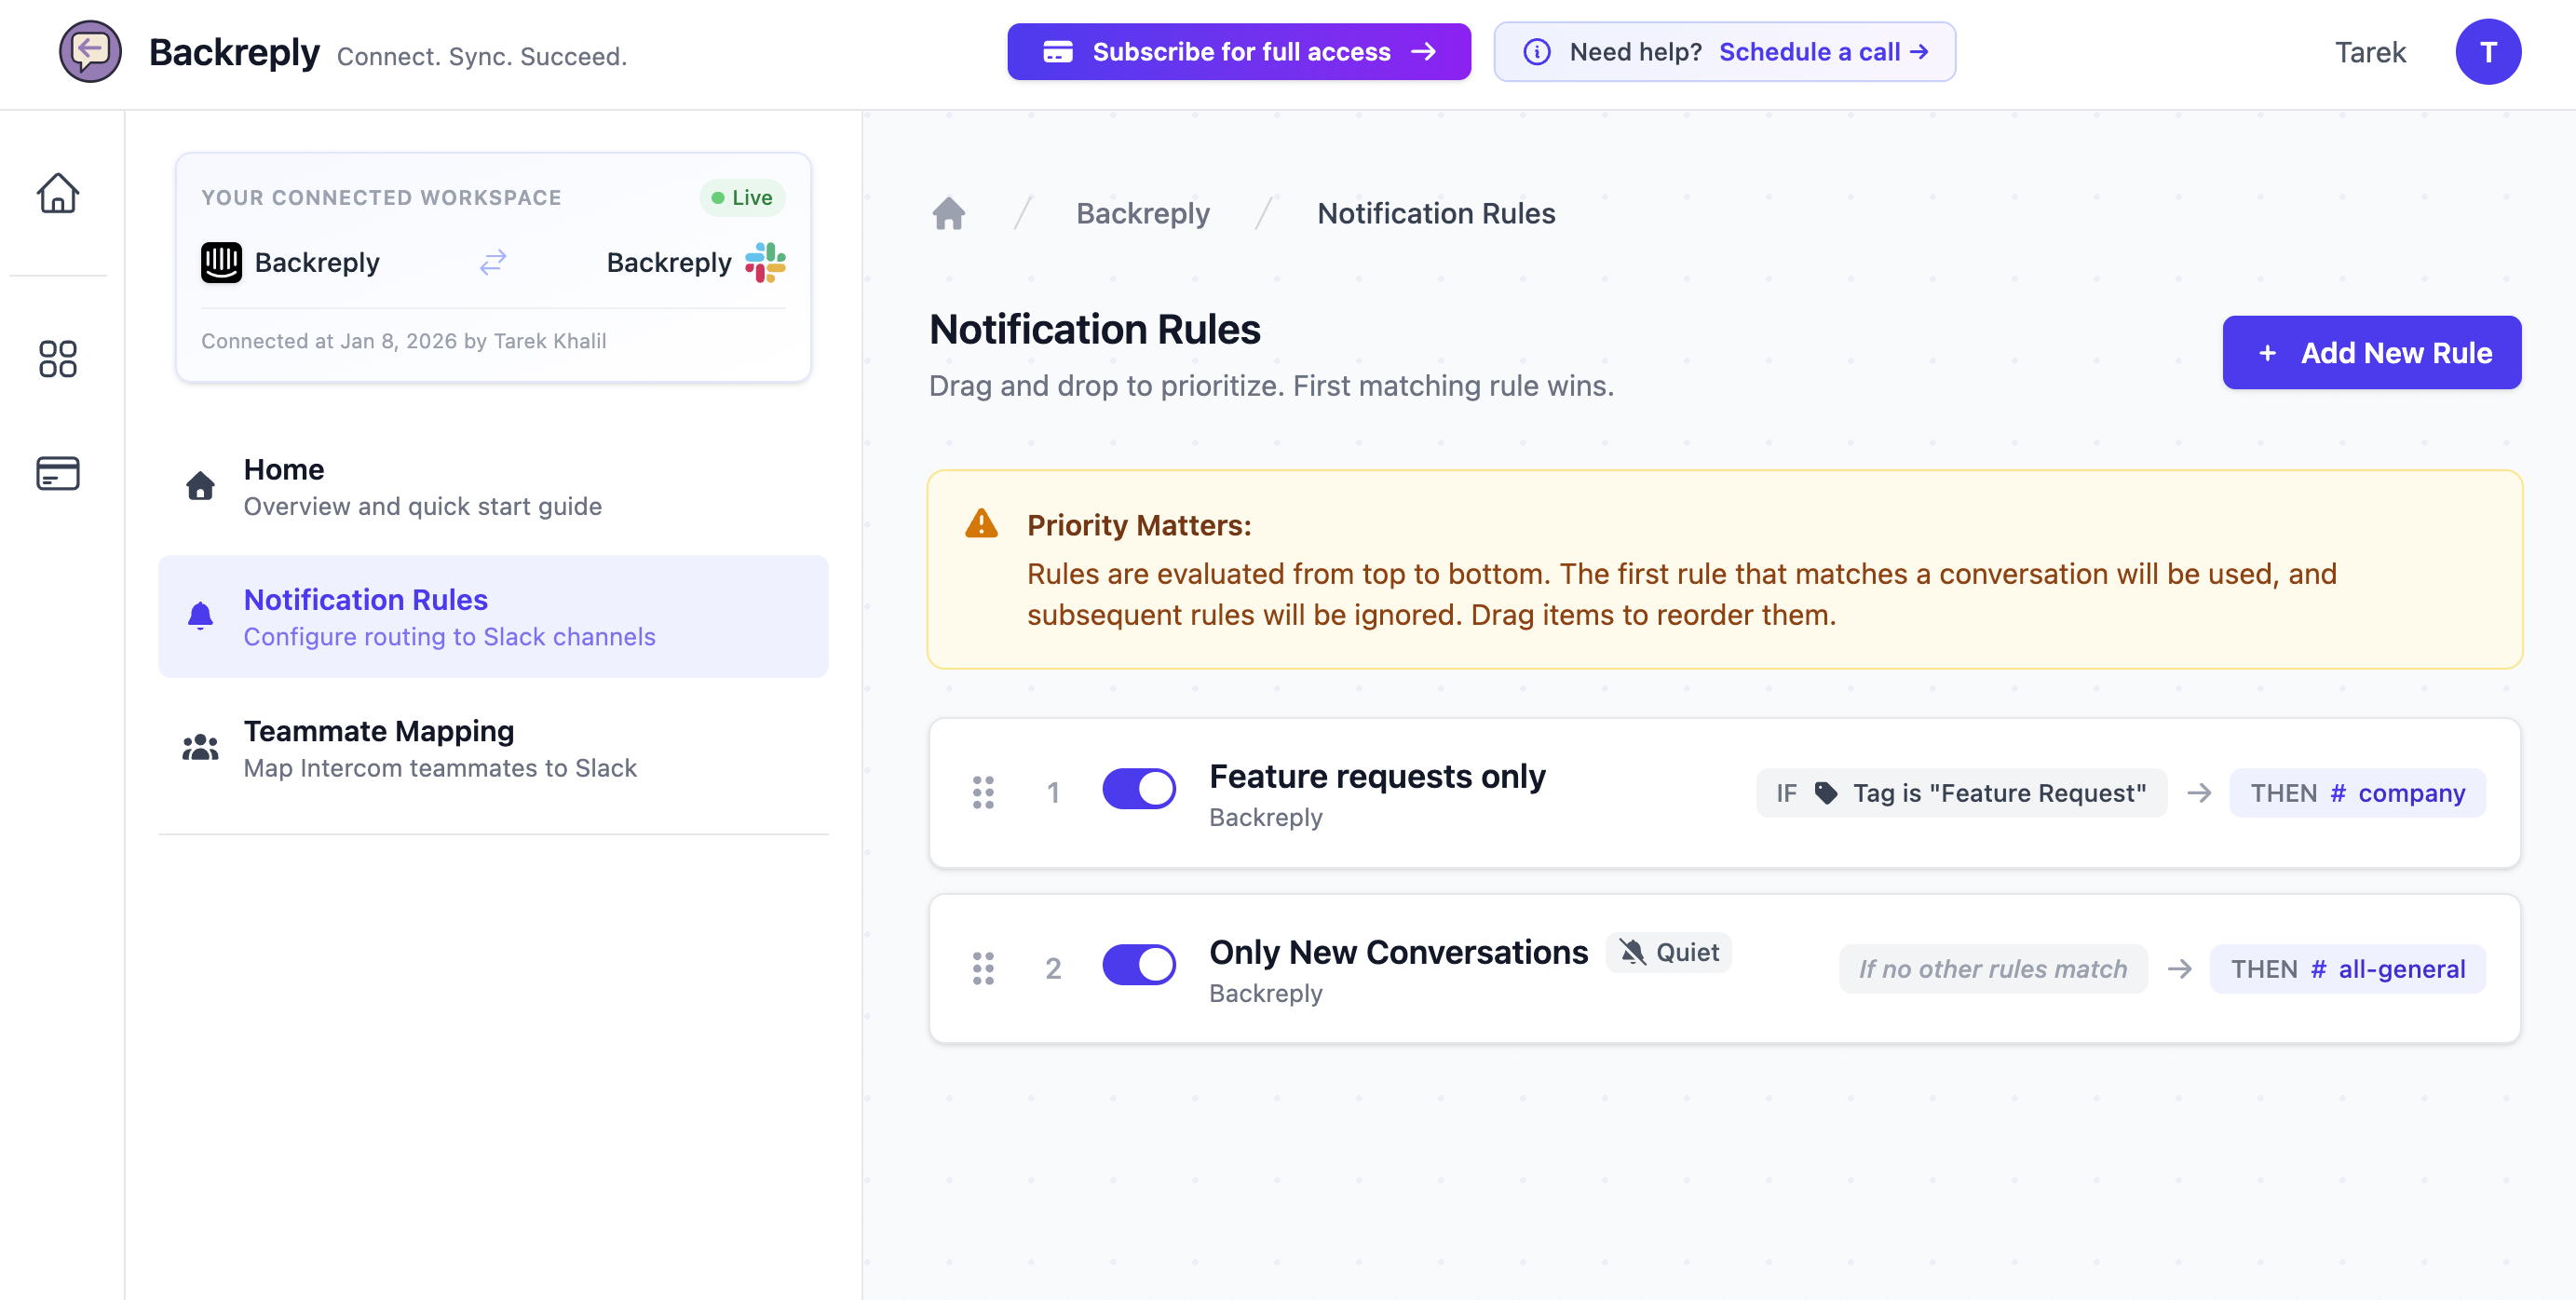Image resolution: width=2576 pixels, height=1300 pixels.
Task: Grab drag handle of Only New Conversations rule
Action: click(x=983, y=968)
